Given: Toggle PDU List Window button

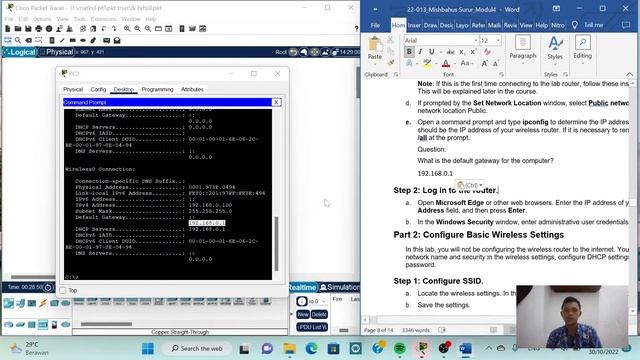Looking at the screenshot, I should tap(312, 327).
